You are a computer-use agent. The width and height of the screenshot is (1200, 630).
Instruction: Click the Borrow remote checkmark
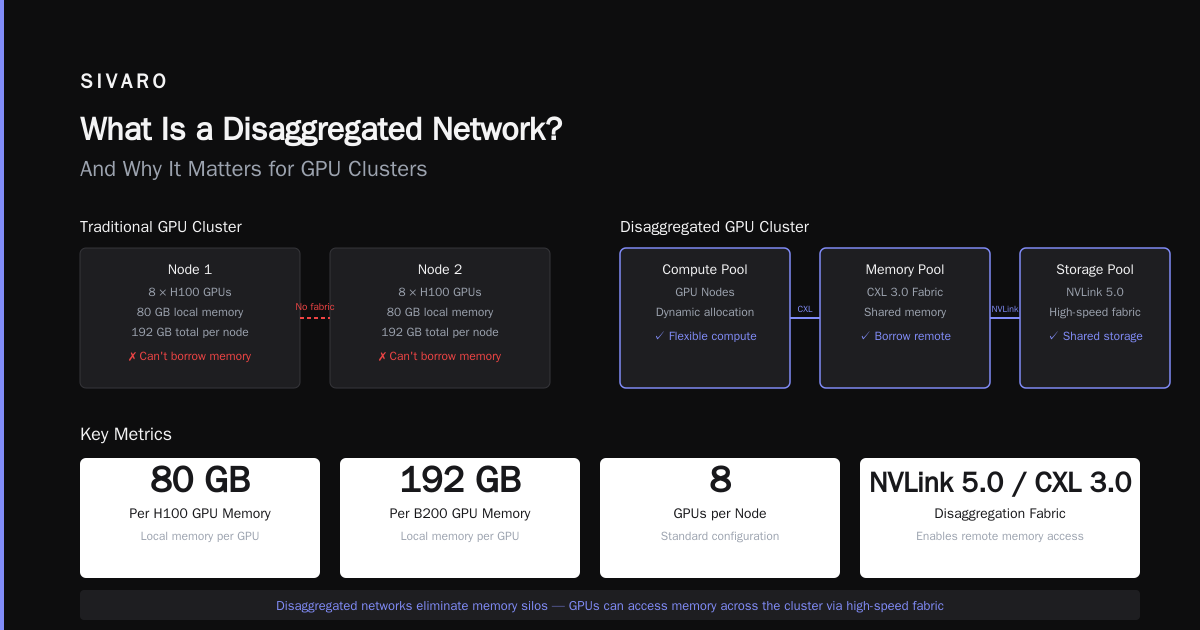tap(865, 337)
